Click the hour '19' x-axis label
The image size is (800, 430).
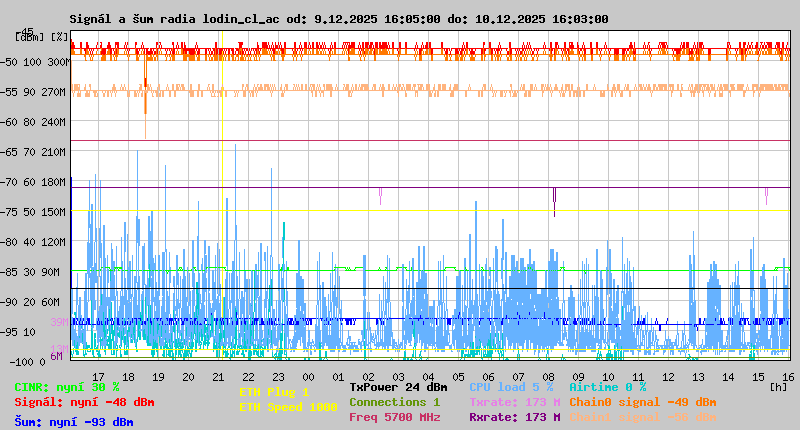click(158, 377)
